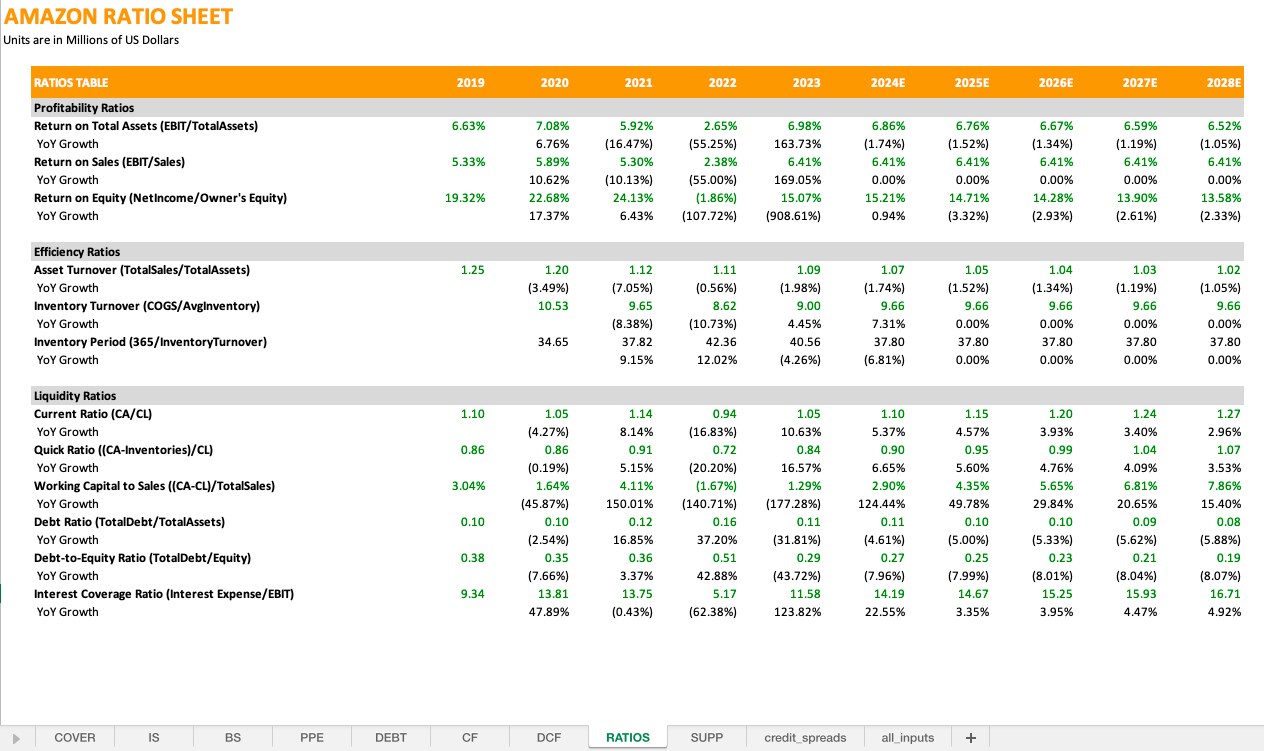The image size is (1264, 751).
Task: Select the 10.53 Inventory Turnover cell
Action: [554, 306]
